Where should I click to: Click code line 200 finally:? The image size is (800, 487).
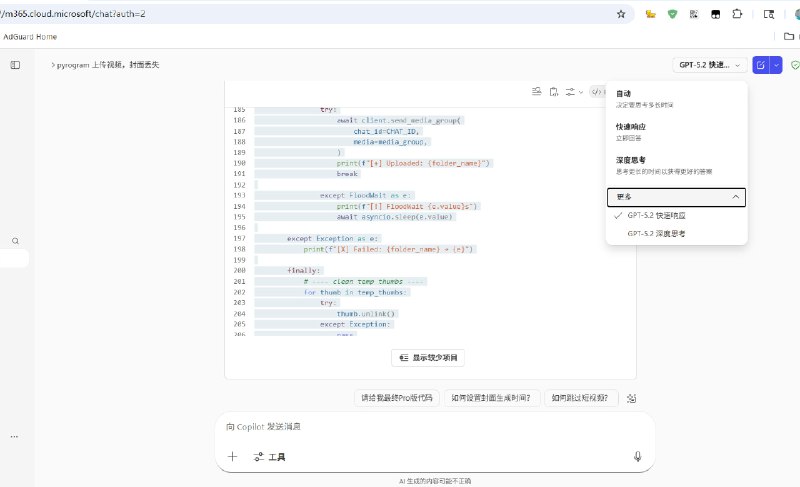pyautogui.click(x=303, y=271)
